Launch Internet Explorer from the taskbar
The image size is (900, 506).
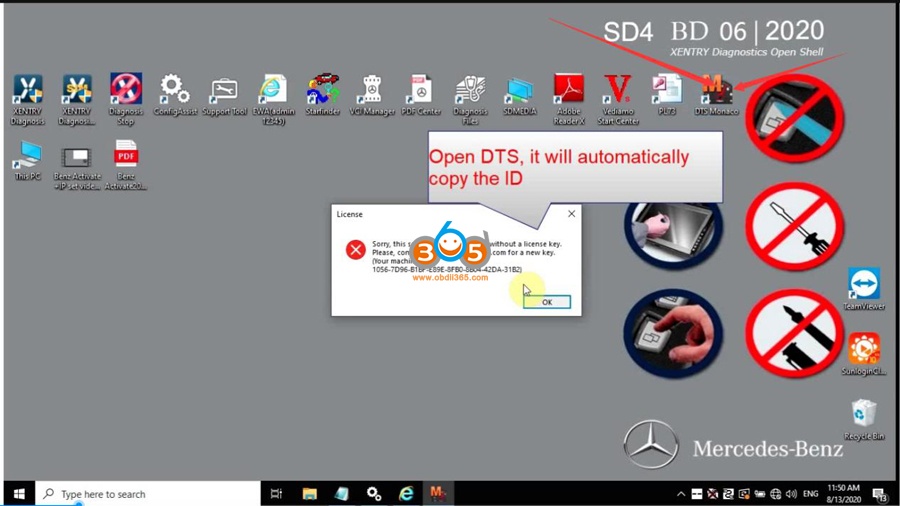(406, 493)
